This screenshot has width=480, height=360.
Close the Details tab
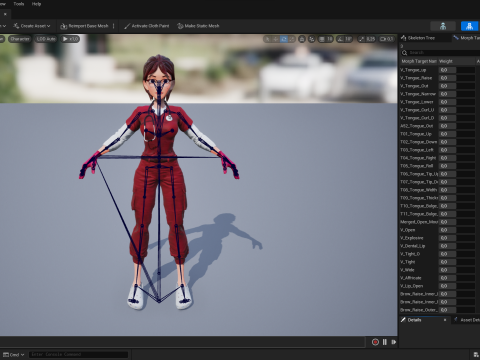tap(445, 320)
